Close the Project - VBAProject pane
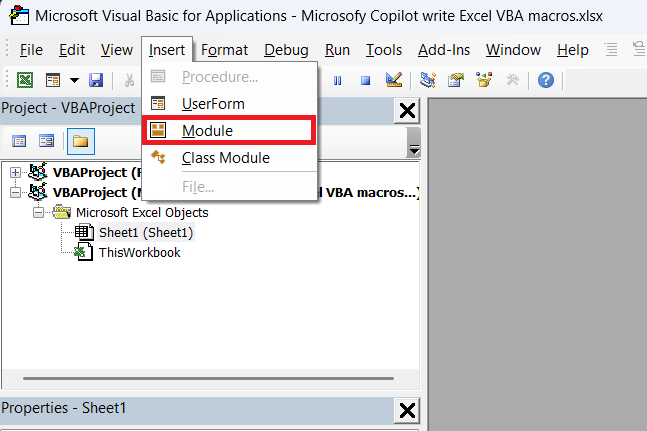 (407, 111)
